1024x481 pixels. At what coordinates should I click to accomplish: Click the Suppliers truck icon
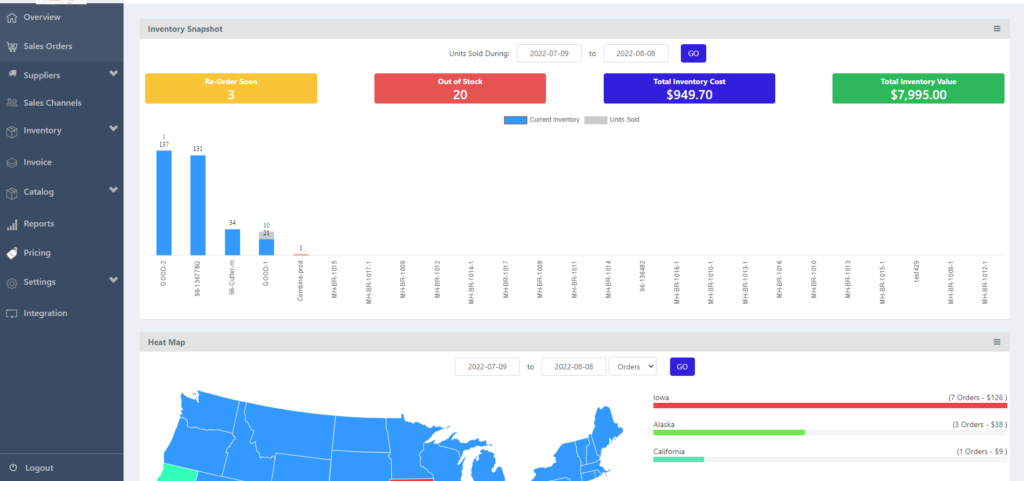[x=12, y=74]
